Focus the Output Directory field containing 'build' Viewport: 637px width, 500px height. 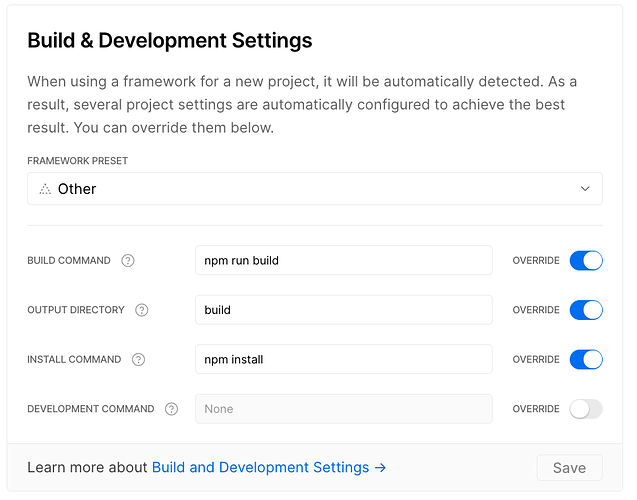[343, 310]
